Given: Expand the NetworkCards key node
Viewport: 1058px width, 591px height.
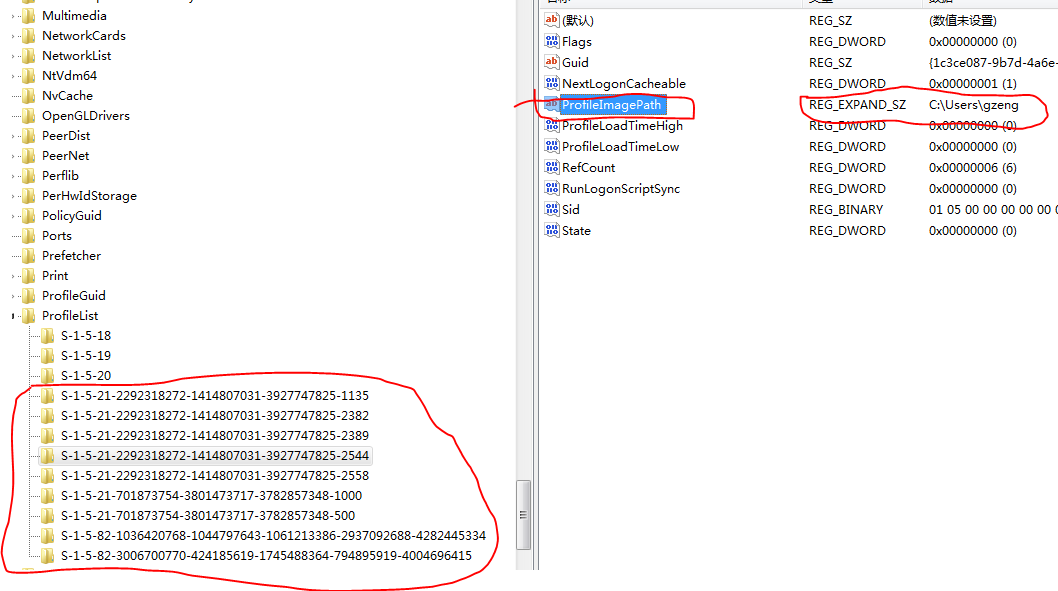Looking at the screenshot, I should coord(14,36).
